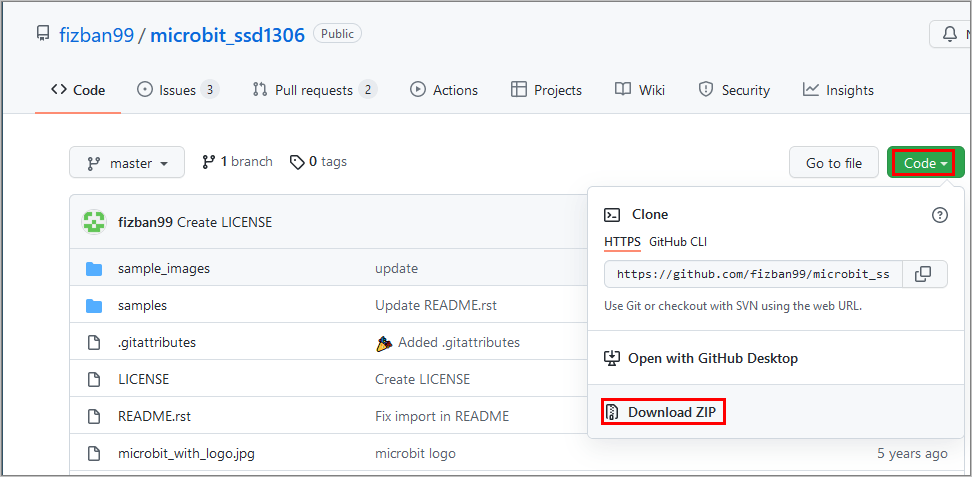Open the fizban99 owner link
Screen dimensions: 972x477
(x=96, y=35)
